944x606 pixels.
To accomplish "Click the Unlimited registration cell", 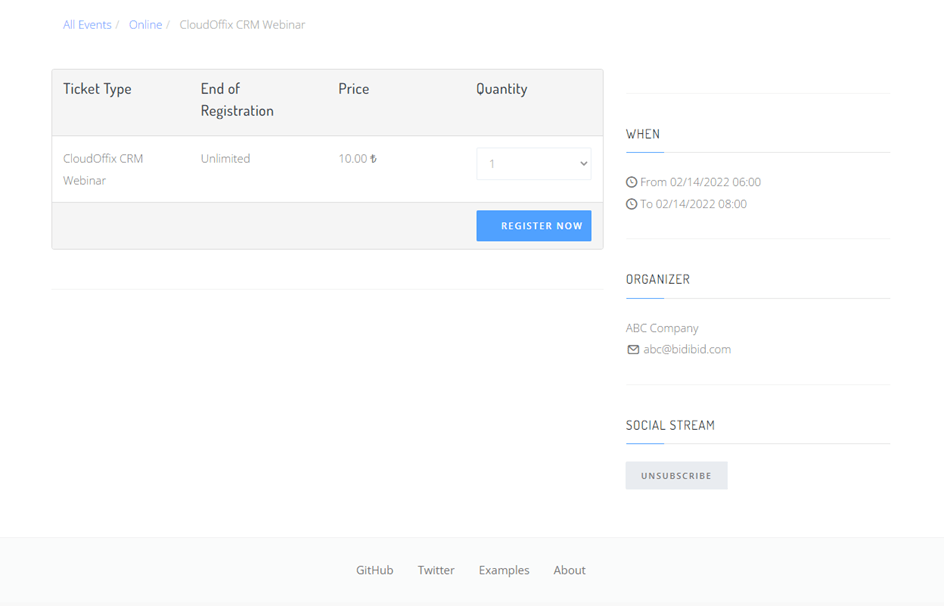I will (225, 159).
